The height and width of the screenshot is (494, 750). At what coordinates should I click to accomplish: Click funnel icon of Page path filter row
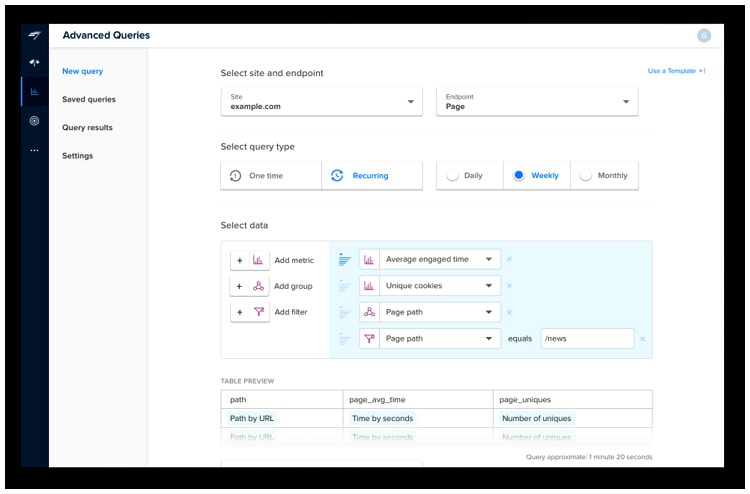coord(369,339)
